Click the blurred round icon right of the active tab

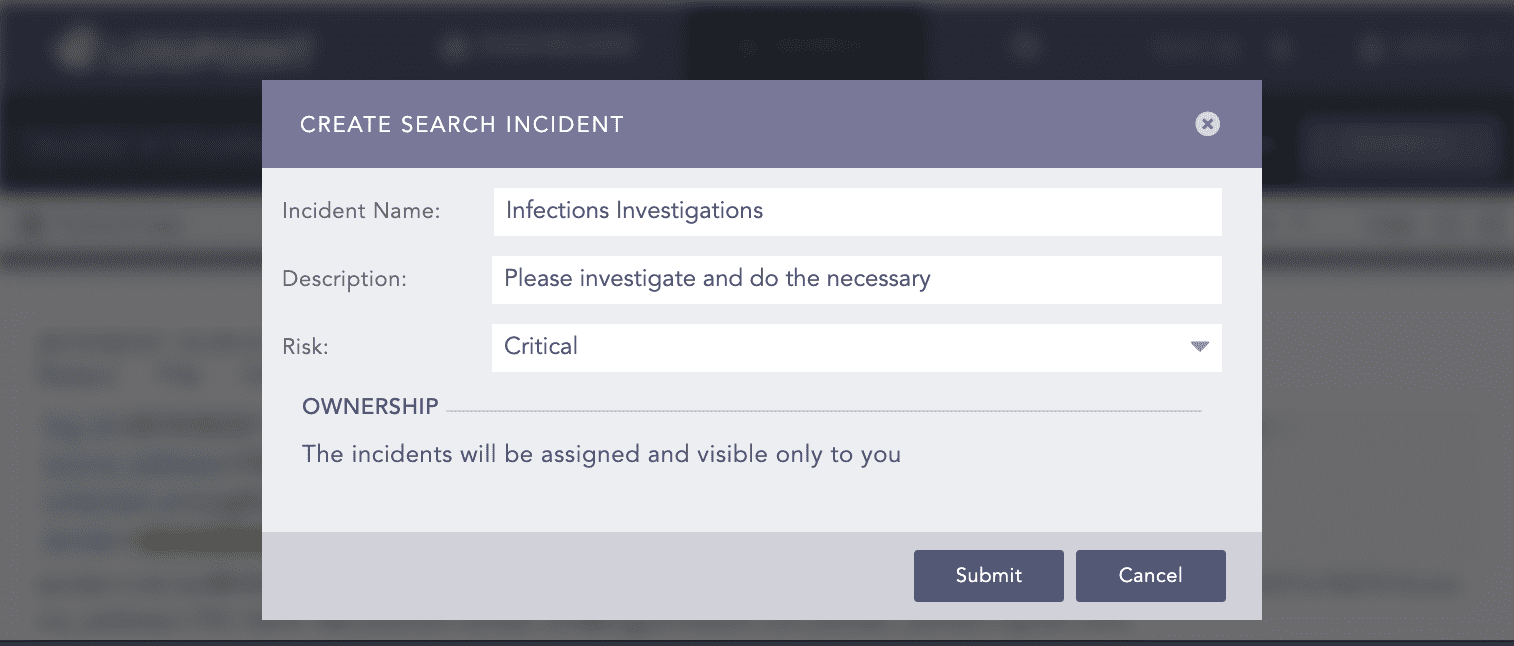(1026, 46)
